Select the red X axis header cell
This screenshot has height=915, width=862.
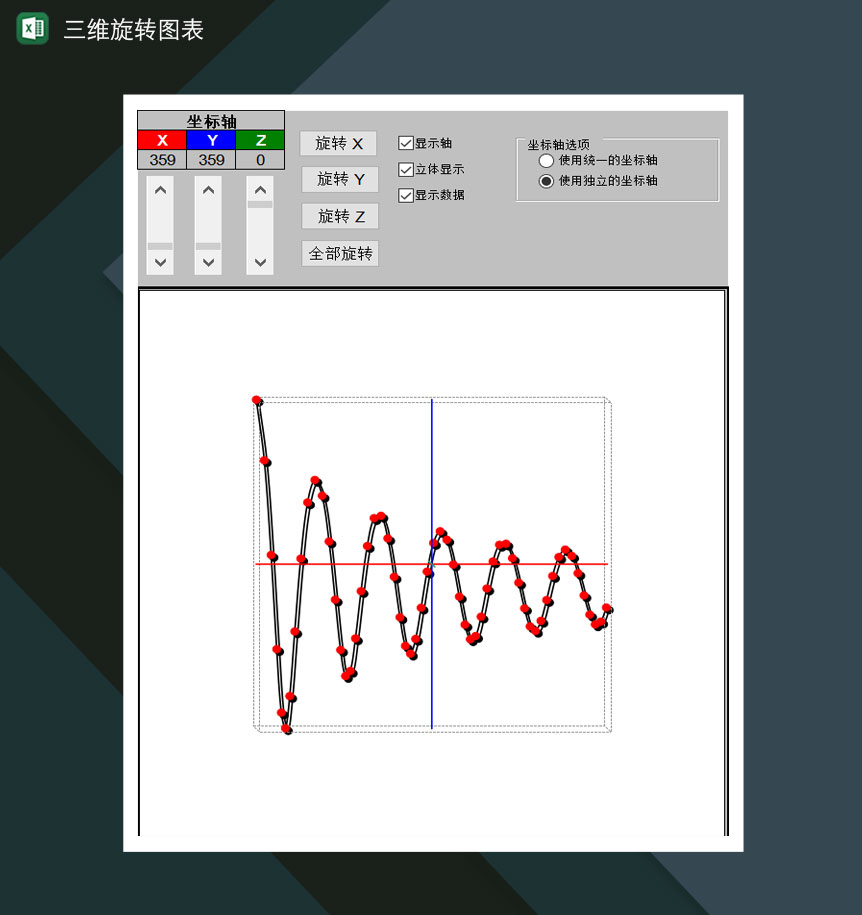161,141
